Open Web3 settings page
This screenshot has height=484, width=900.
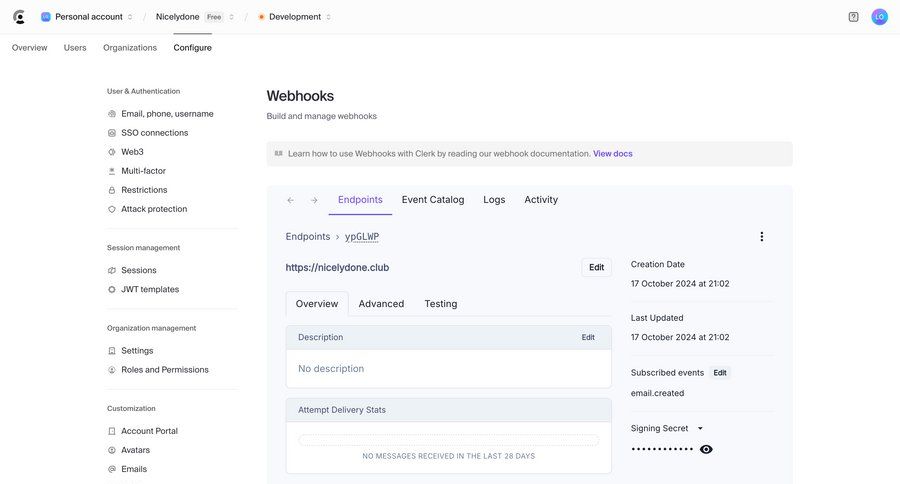coord(132,152)
